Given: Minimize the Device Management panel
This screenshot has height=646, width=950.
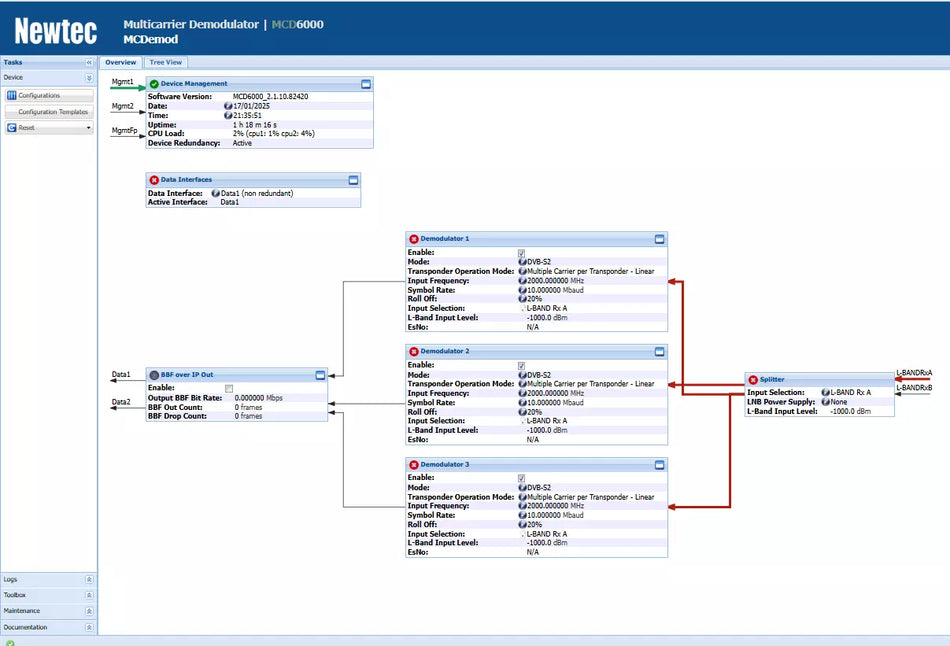Looking at the screenshot, I should [x=366, y=84].
